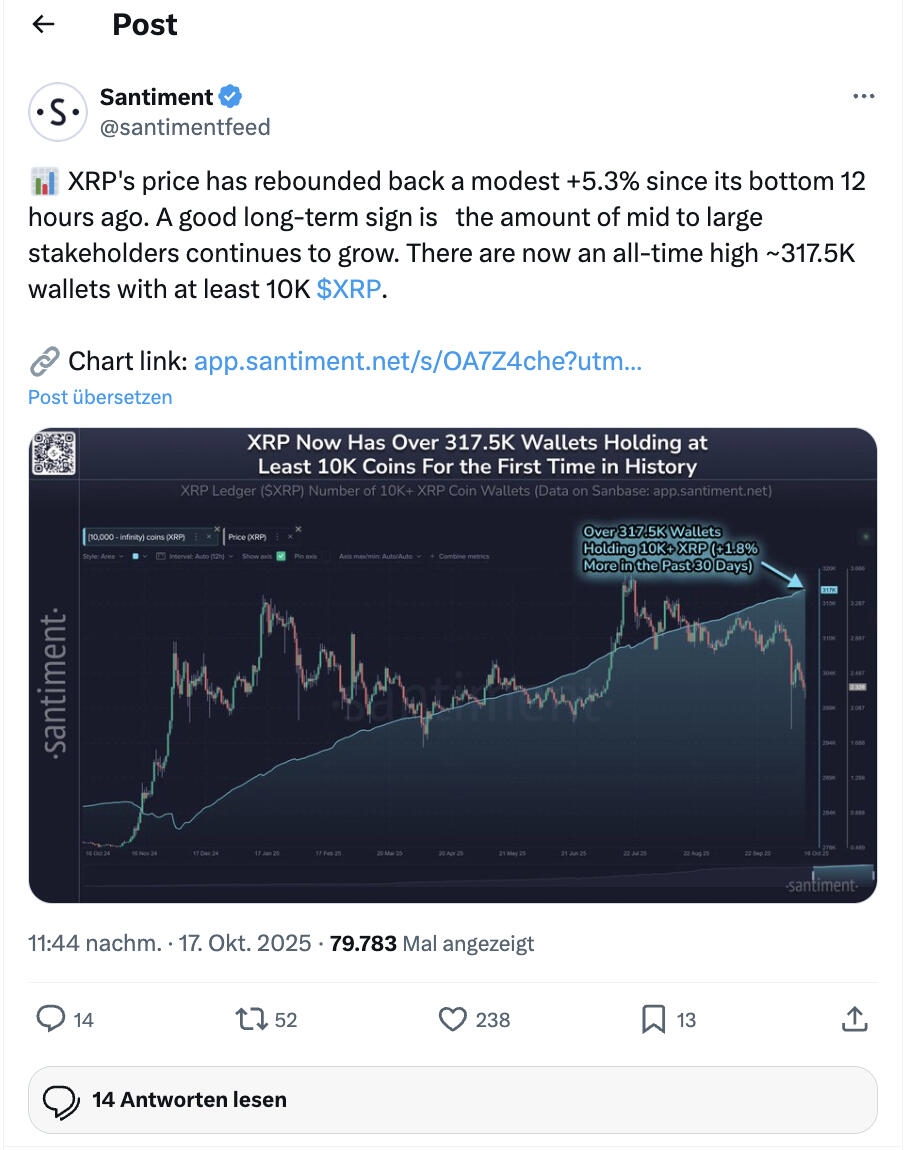This screenshot has width=910, height=1150.
Task: Repost this post via retweet icon
Action: (250, 1019)
